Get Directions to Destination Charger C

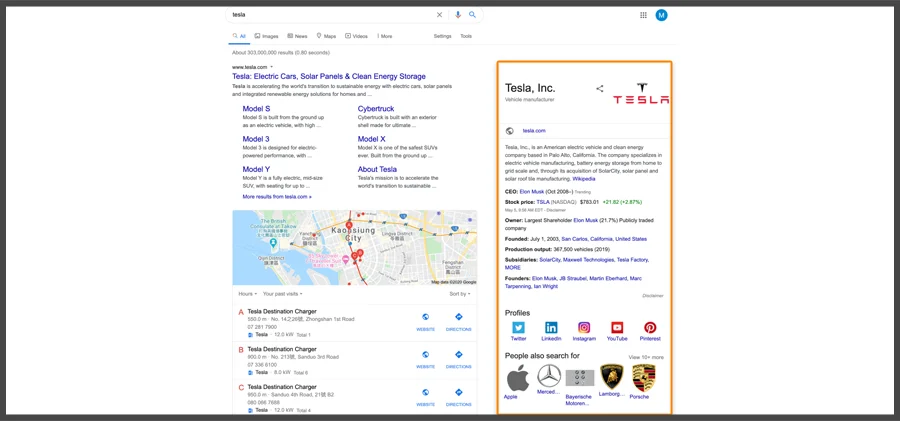pyautogui.click(x=459, y=397)
